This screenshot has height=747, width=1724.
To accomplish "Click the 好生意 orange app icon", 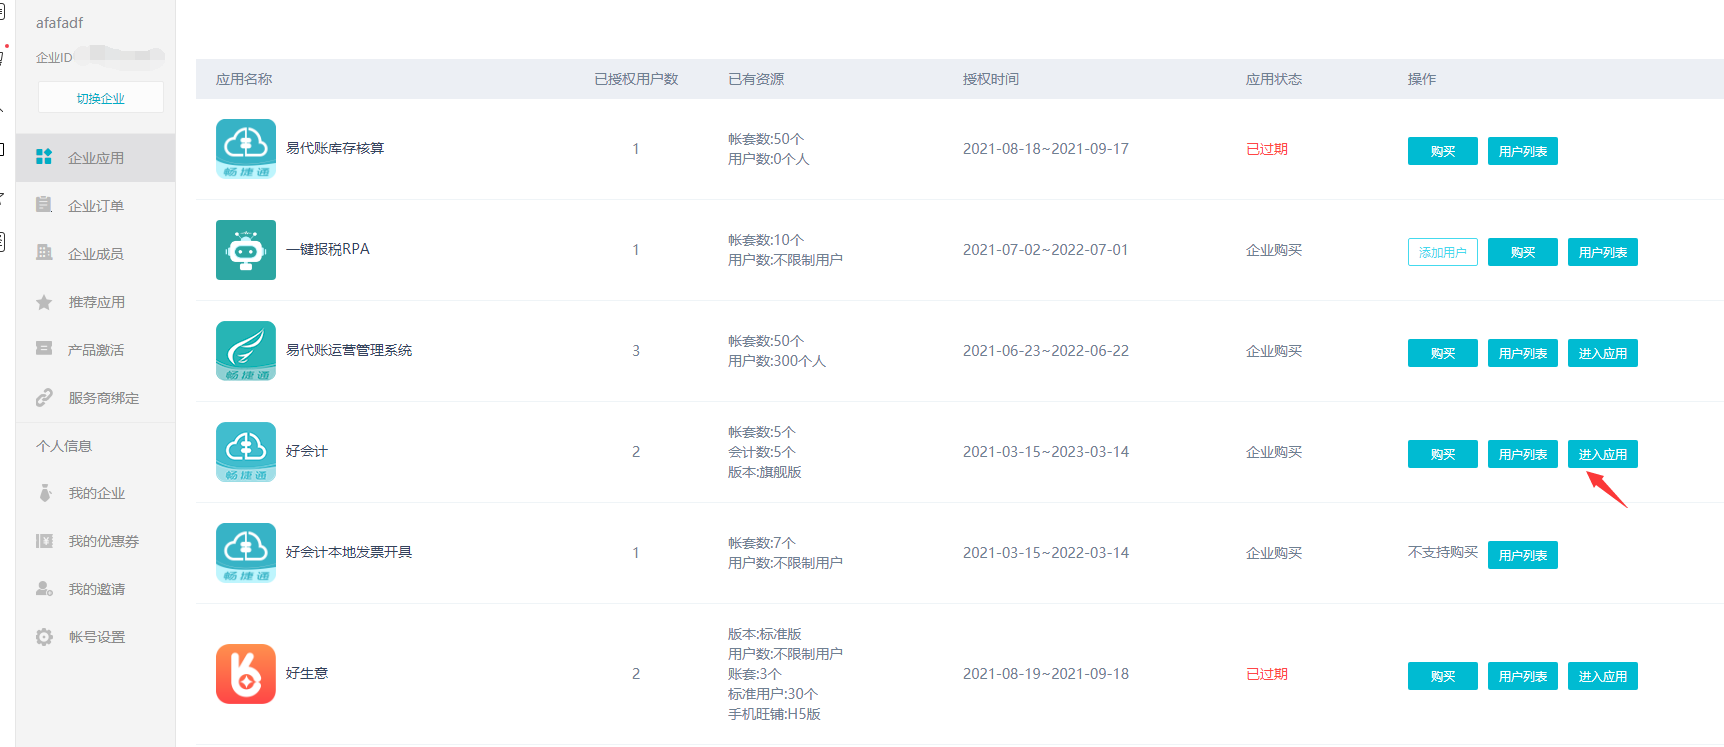I will pyautogui.click(x=246, y=674).
